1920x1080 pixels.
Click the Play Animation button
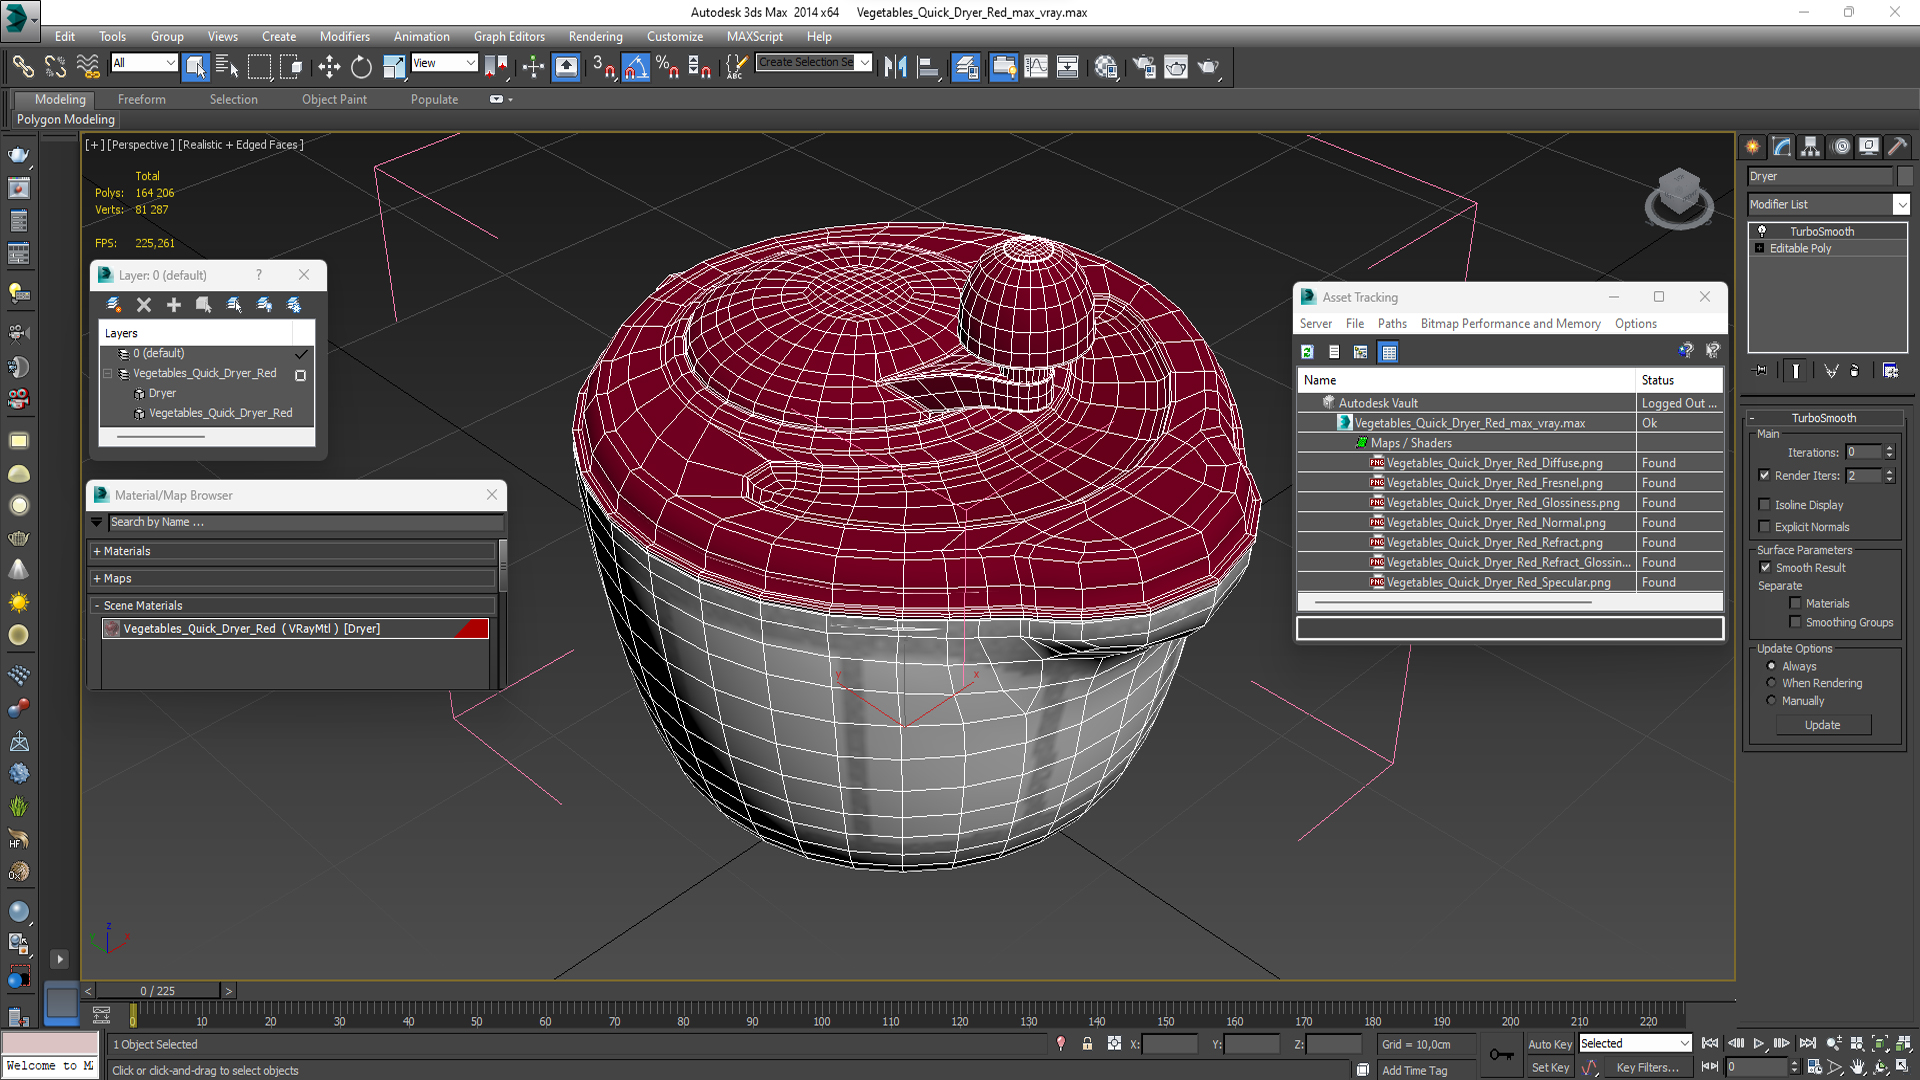1759,1043
